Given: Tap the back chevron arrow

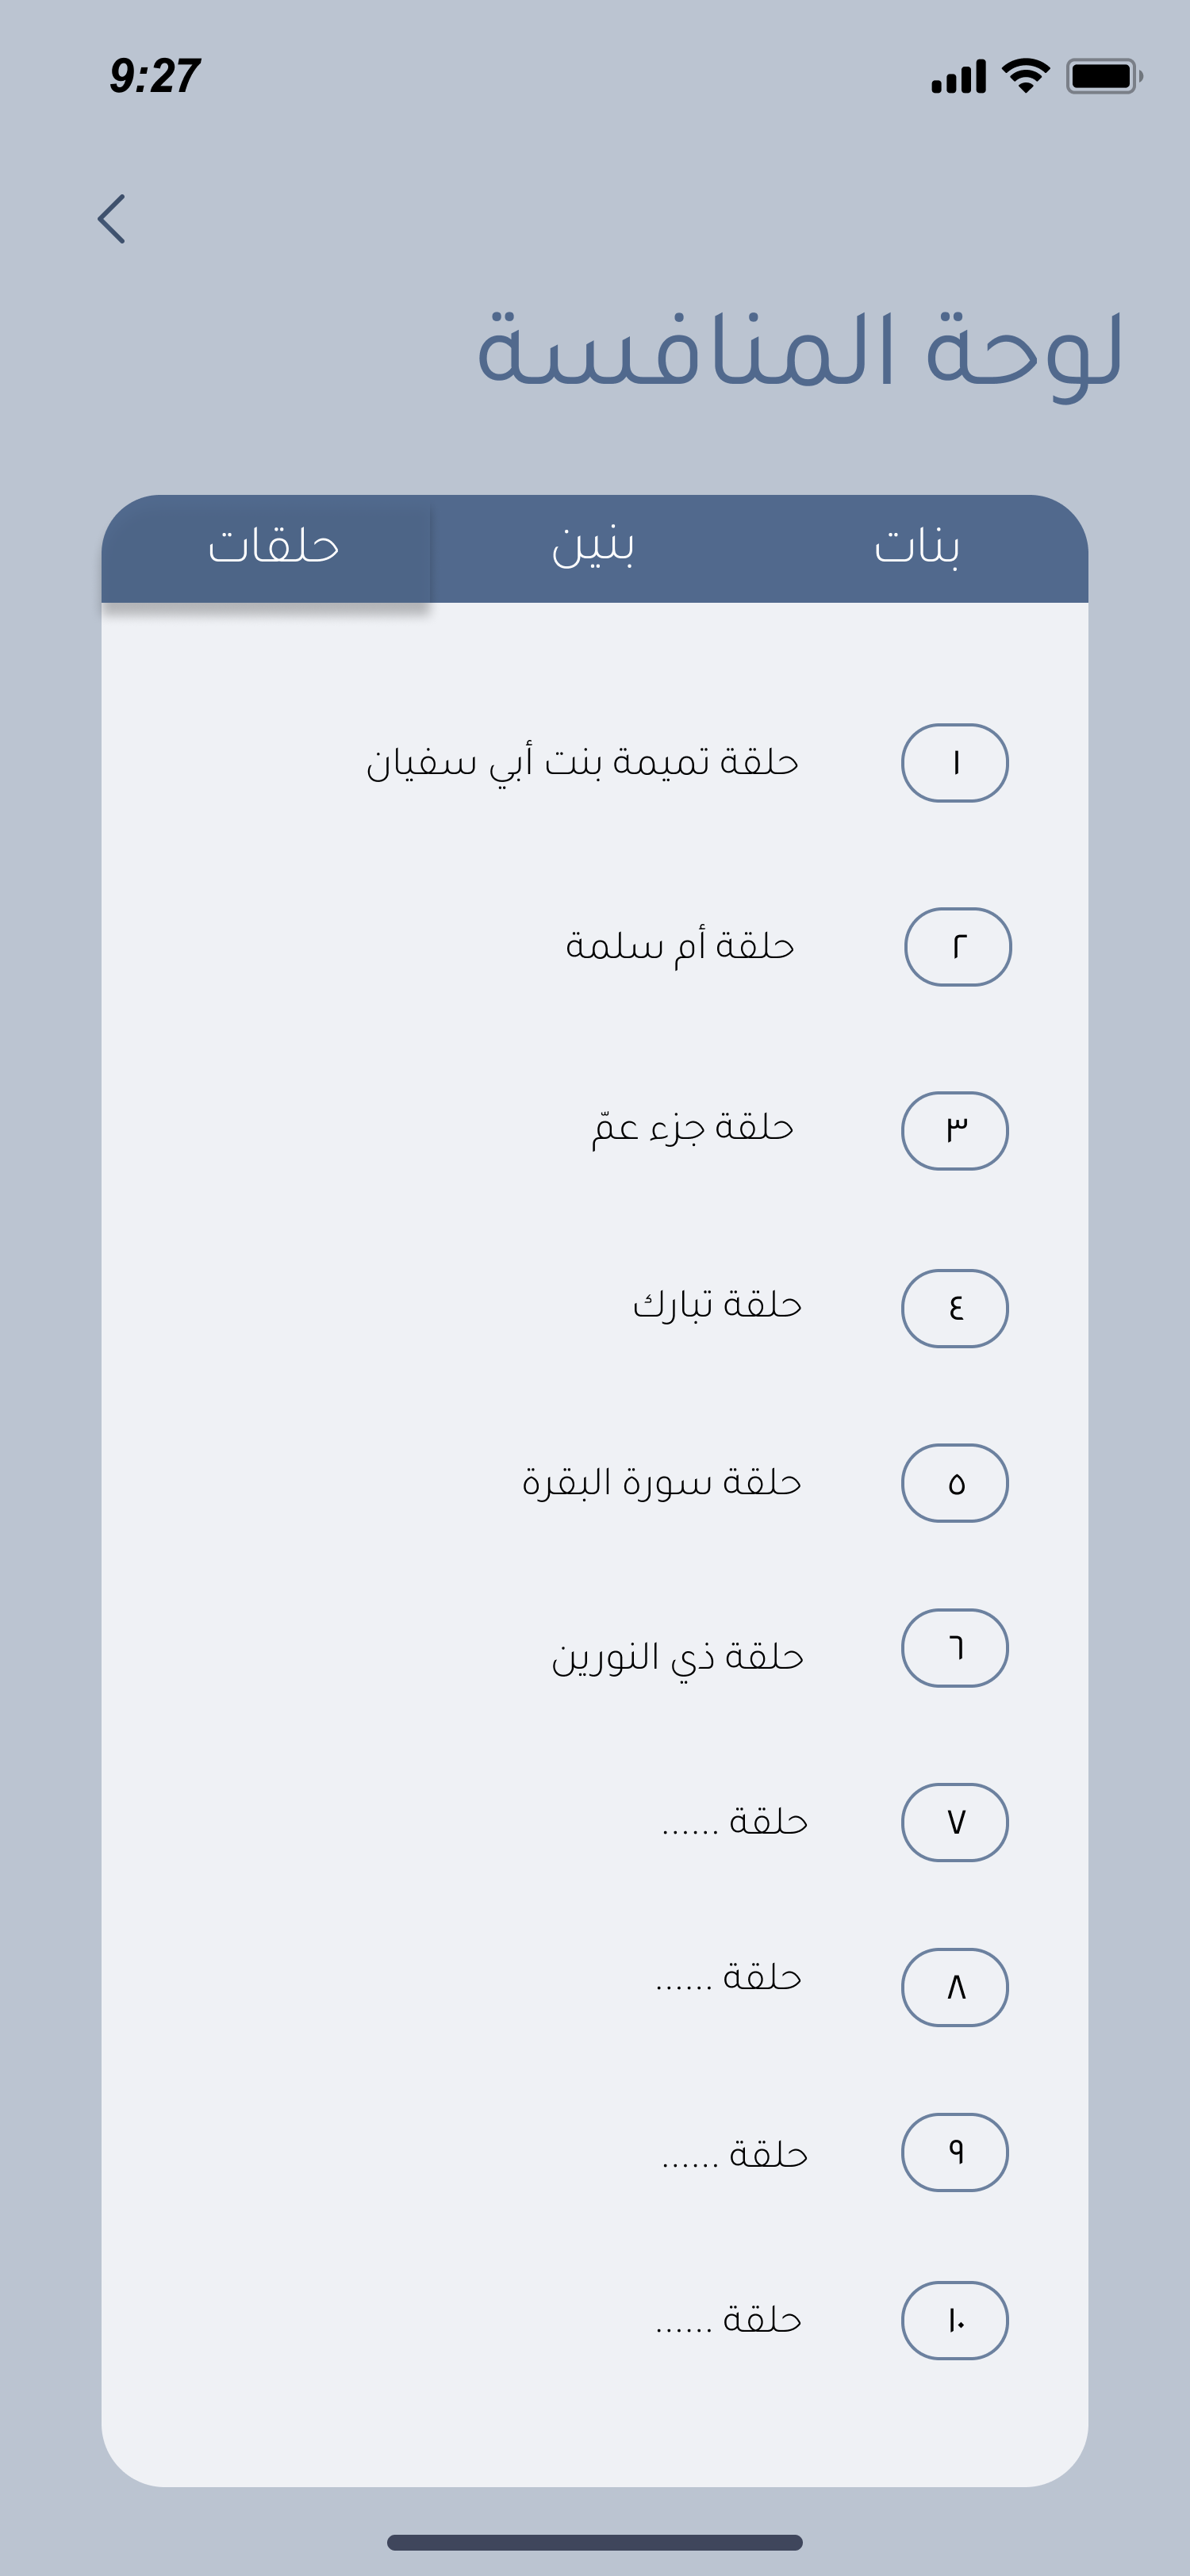Looking at the screenshot, I should (112, 219).
